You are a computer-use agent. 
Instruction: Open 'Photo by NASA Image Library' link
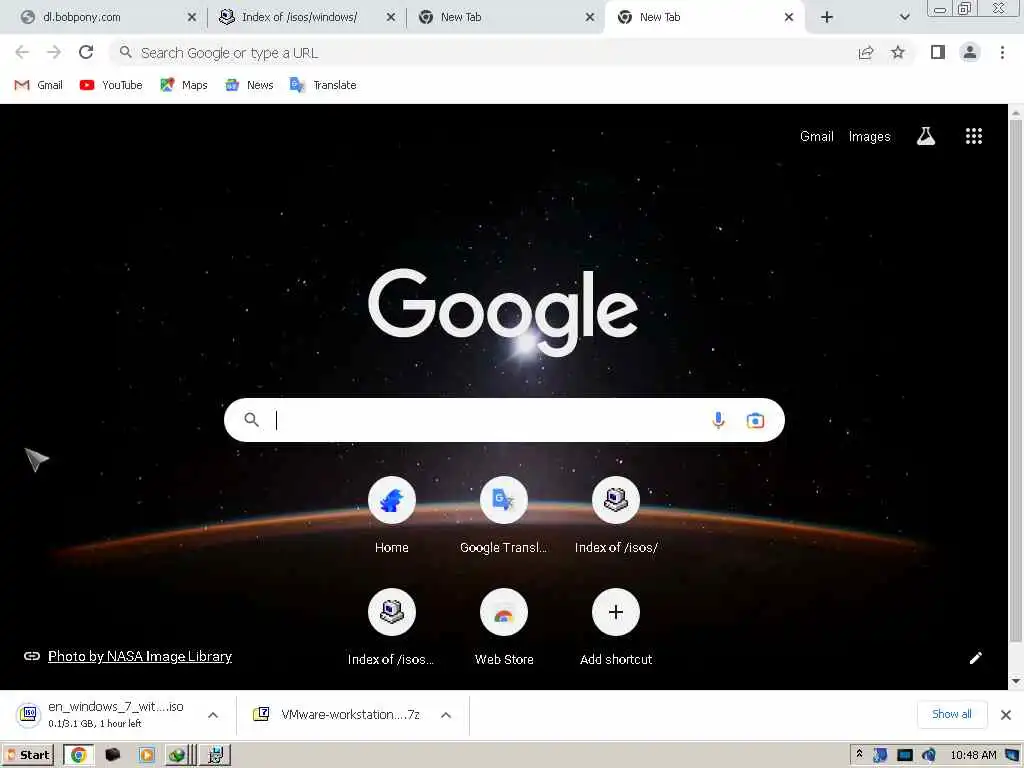pos(140,656)
